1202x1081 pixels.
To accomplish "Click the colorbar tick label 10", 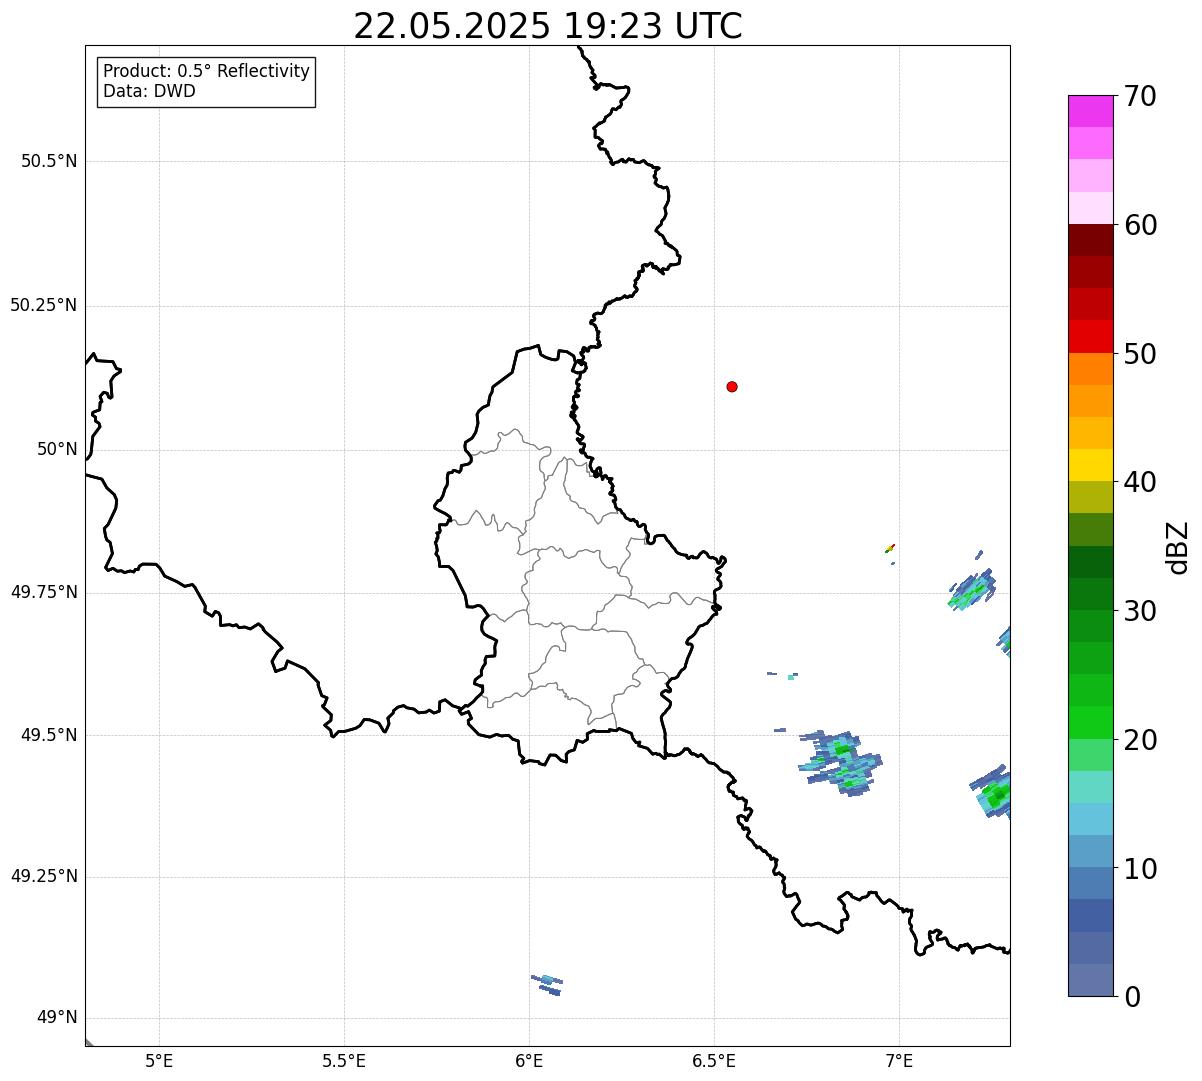I will [1140, 869].
